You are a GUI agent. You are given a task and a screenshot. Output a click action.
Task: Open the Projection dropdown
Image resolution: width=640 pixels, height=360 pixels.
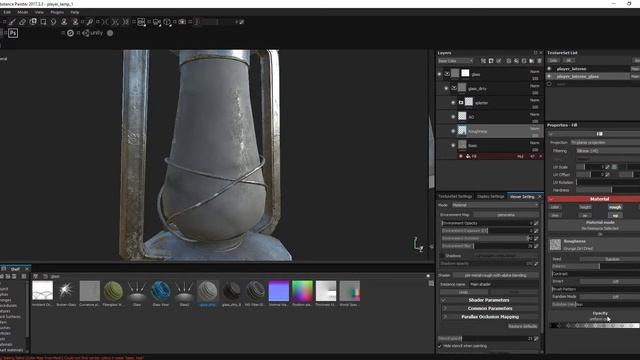tap(605, 142)
